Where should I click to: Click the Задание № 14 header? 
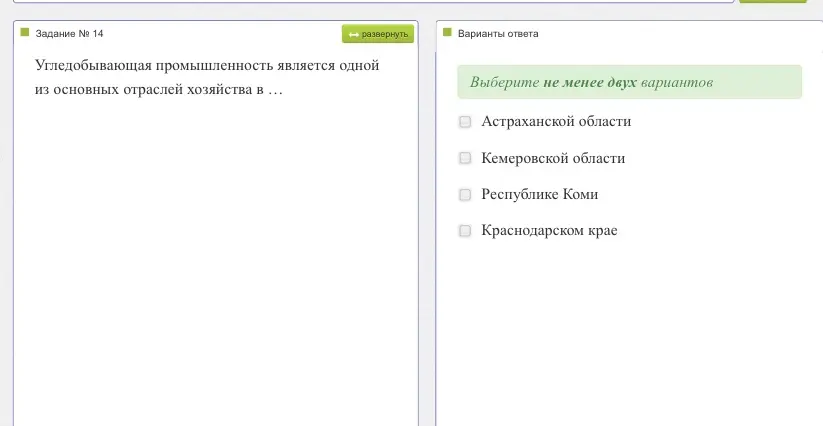pyautogui.click(x=69, y=34)
